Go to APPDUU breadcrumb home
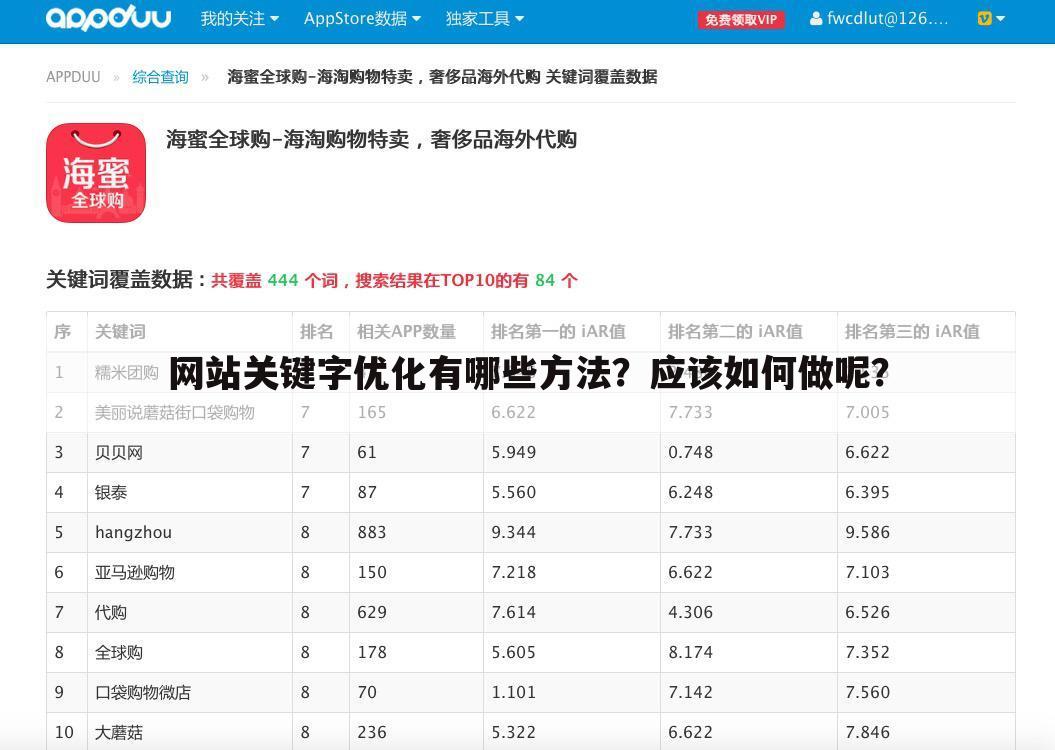Image resolution: width=1055 pixels, height=750 pixels. pos(73,77)
